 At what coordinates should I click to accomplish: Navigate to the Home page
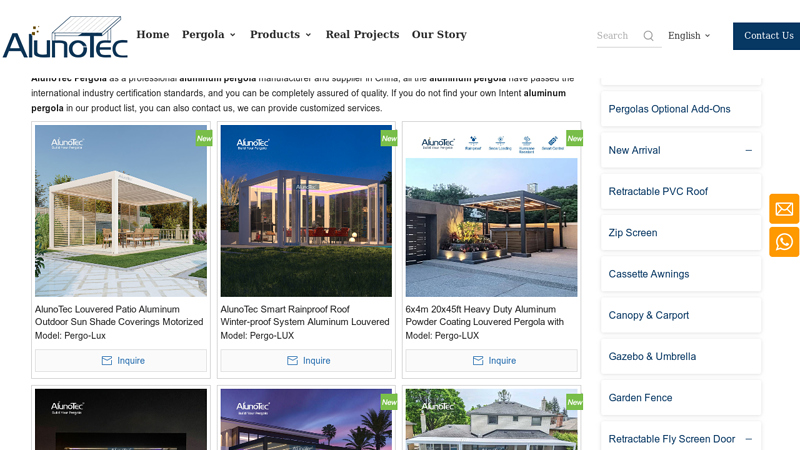click(x=153, y=35)
